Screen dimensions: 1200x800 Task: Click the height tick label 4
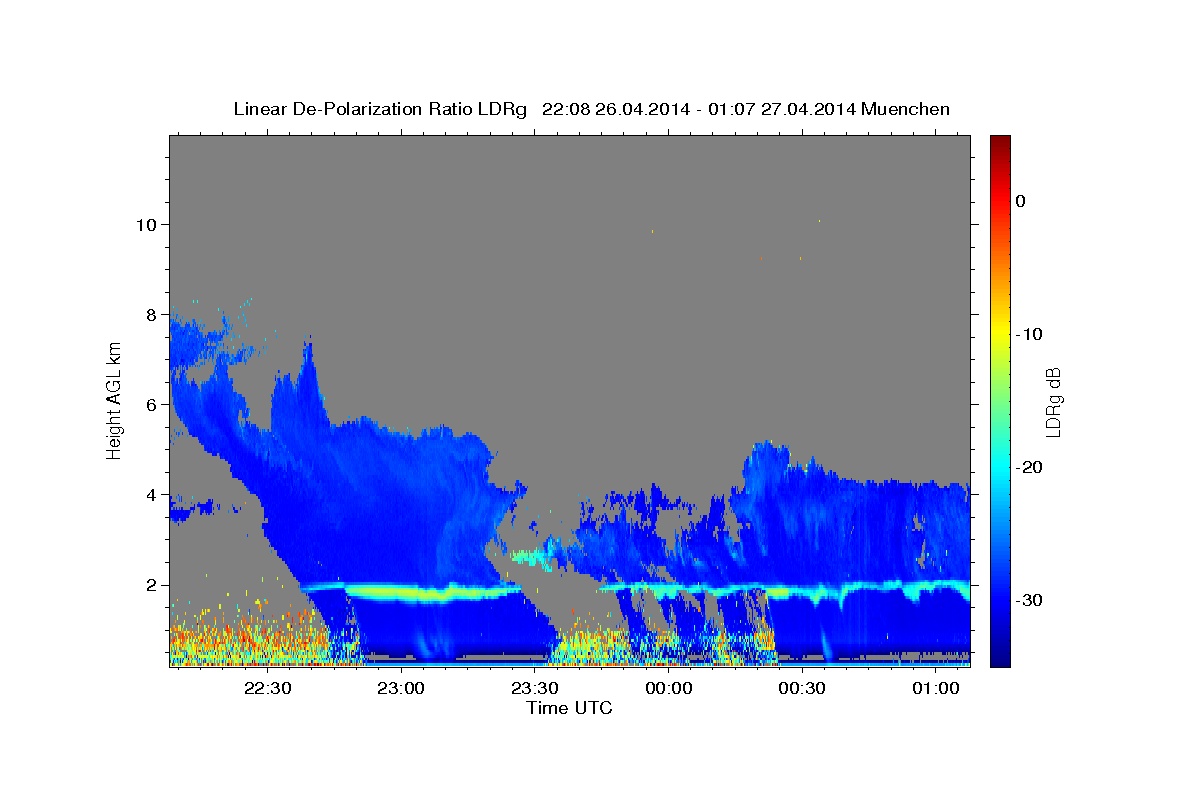pyautogui.click(x=151, y=494)
